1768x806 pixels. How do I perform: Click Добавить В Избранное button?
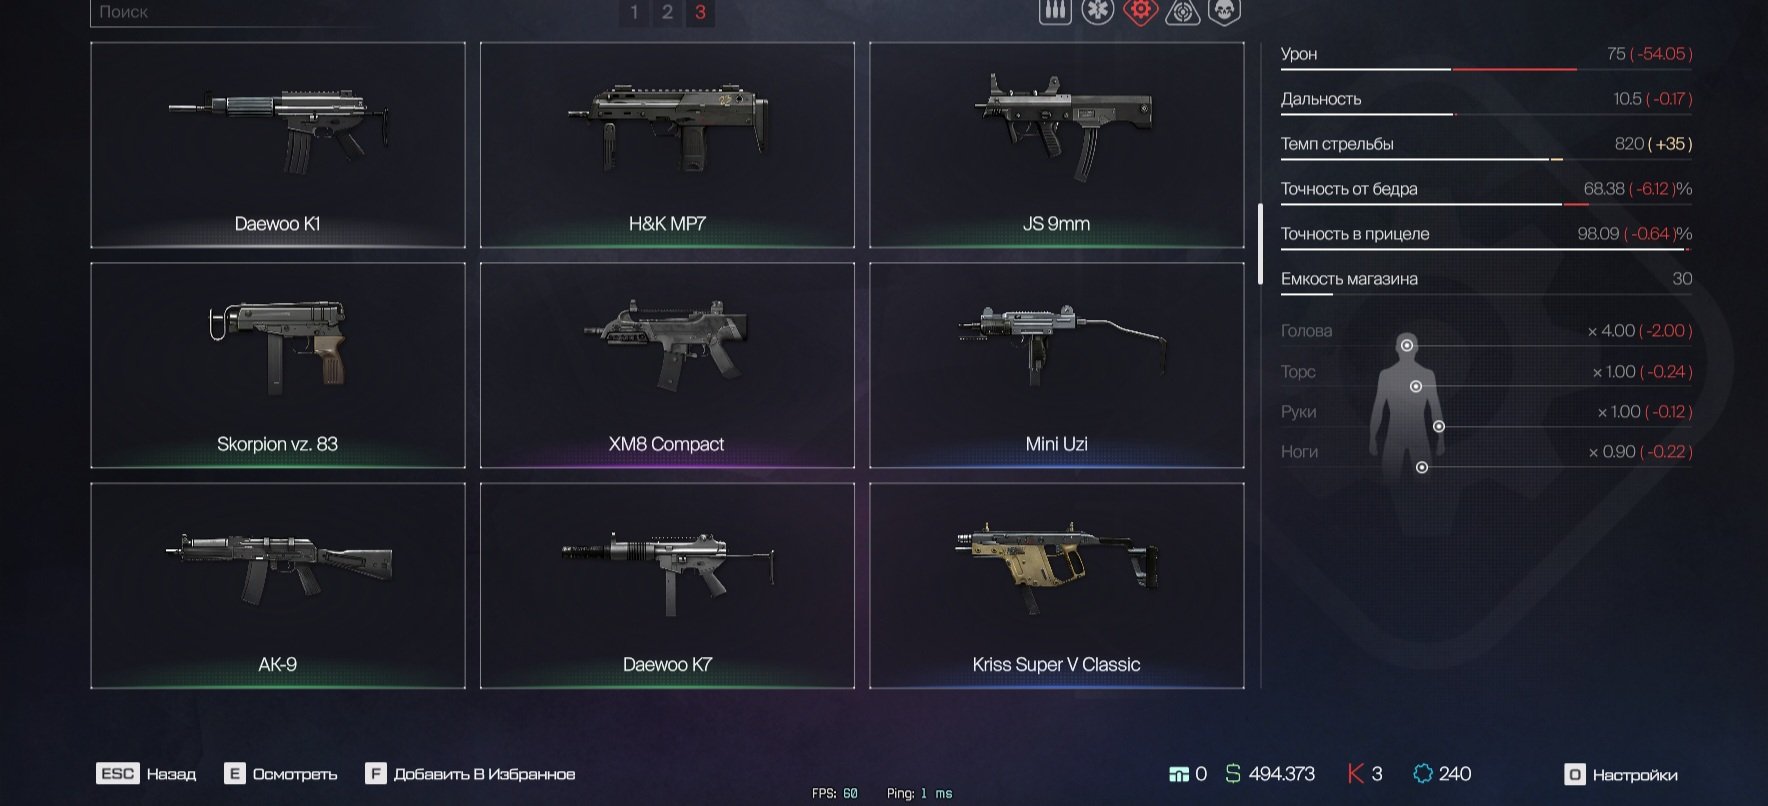coord(470,774)
